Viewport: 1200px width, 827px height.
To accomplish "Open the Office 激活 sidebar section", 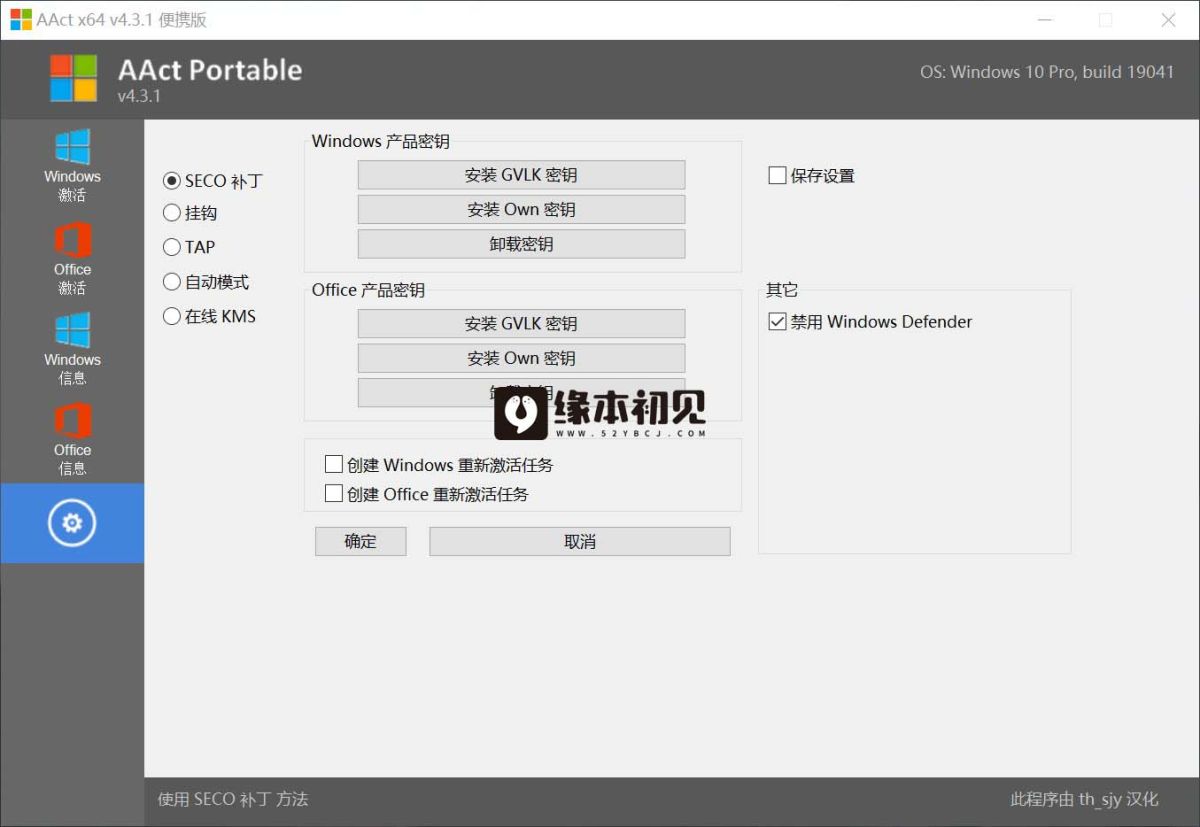I will (x=72, y=259).
